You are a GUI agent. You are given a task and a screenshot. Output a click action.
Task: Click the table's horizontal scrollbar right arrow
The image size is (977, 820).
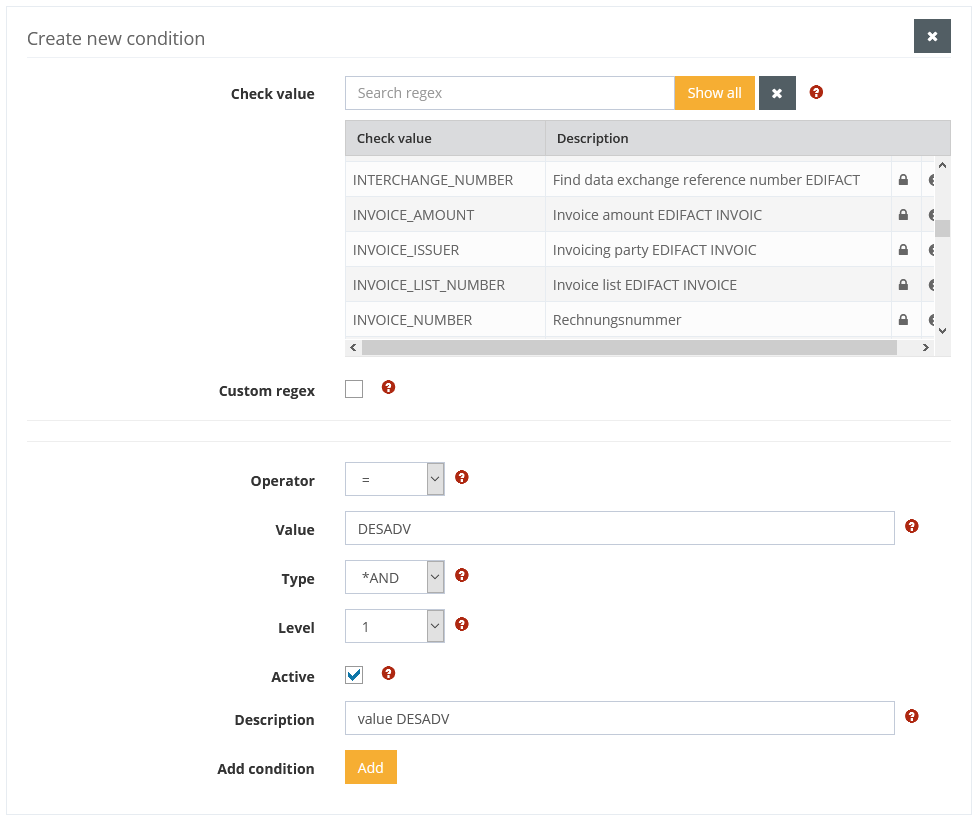[x=926, y=348]
